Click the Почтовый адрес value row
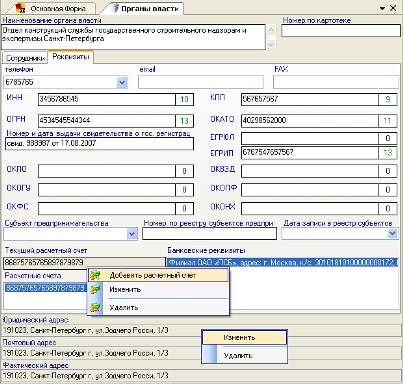 point(201,353)
